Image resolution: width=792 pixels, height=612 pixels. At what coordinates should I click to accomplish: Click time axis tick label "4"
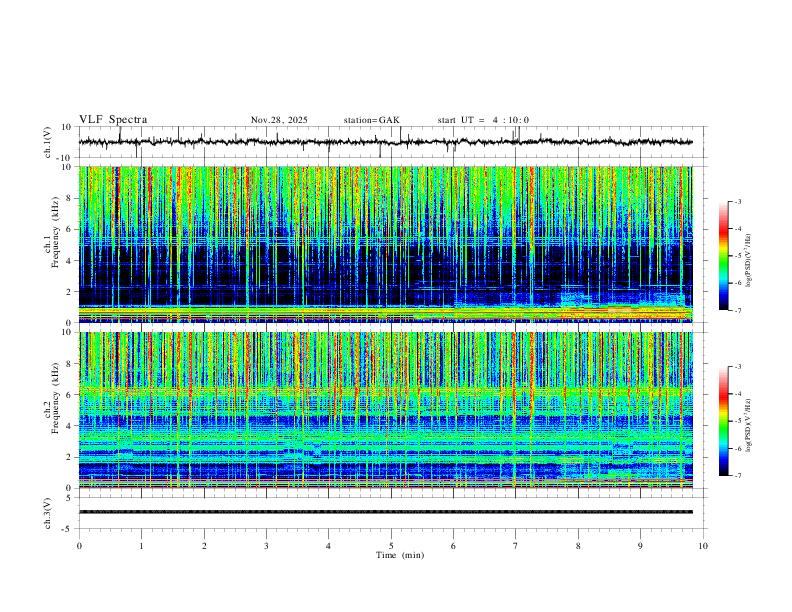point(328,546)
